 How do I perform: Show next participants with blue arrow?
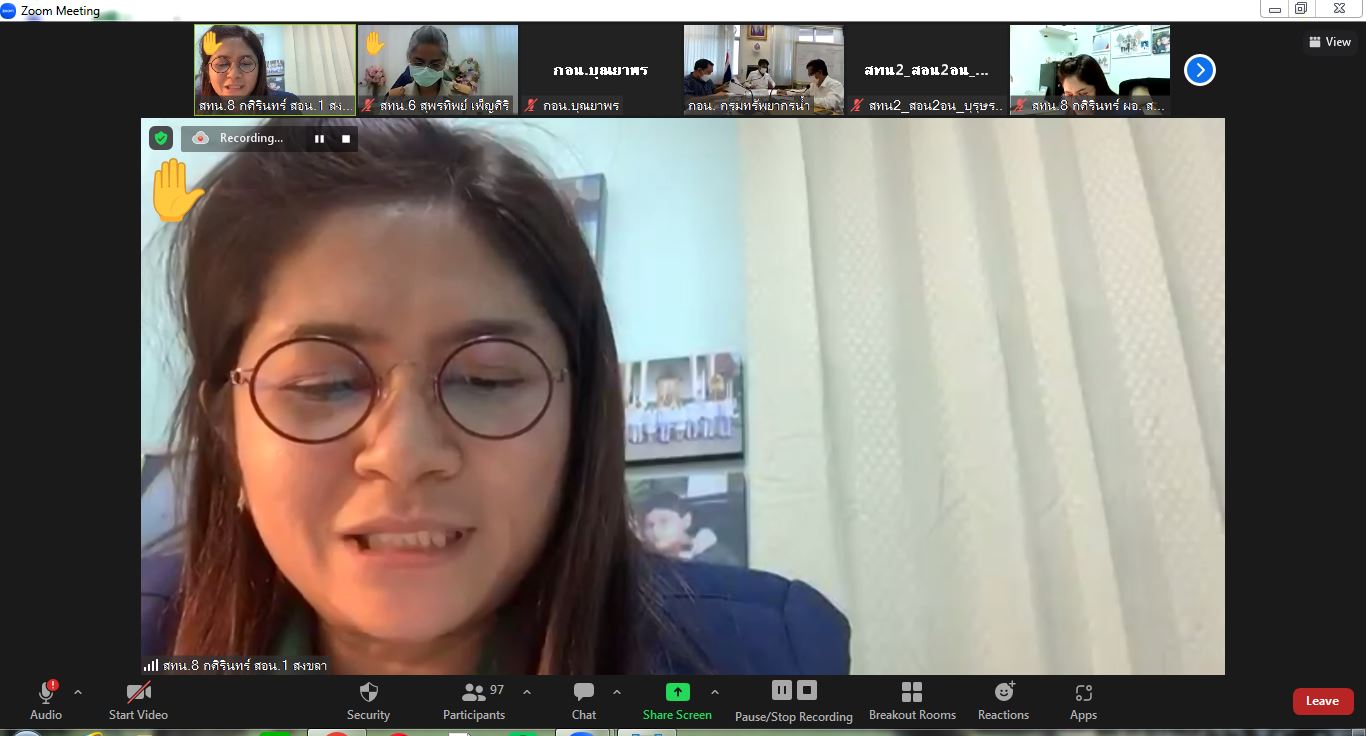1199,70
